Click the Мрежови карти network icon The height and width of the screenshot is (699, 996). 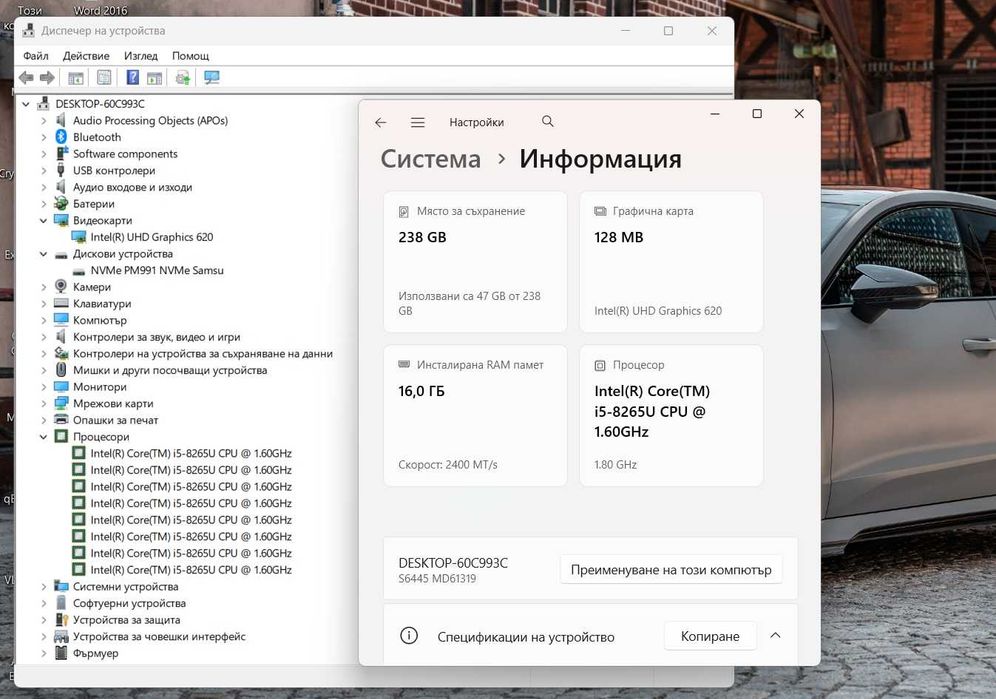61,403
